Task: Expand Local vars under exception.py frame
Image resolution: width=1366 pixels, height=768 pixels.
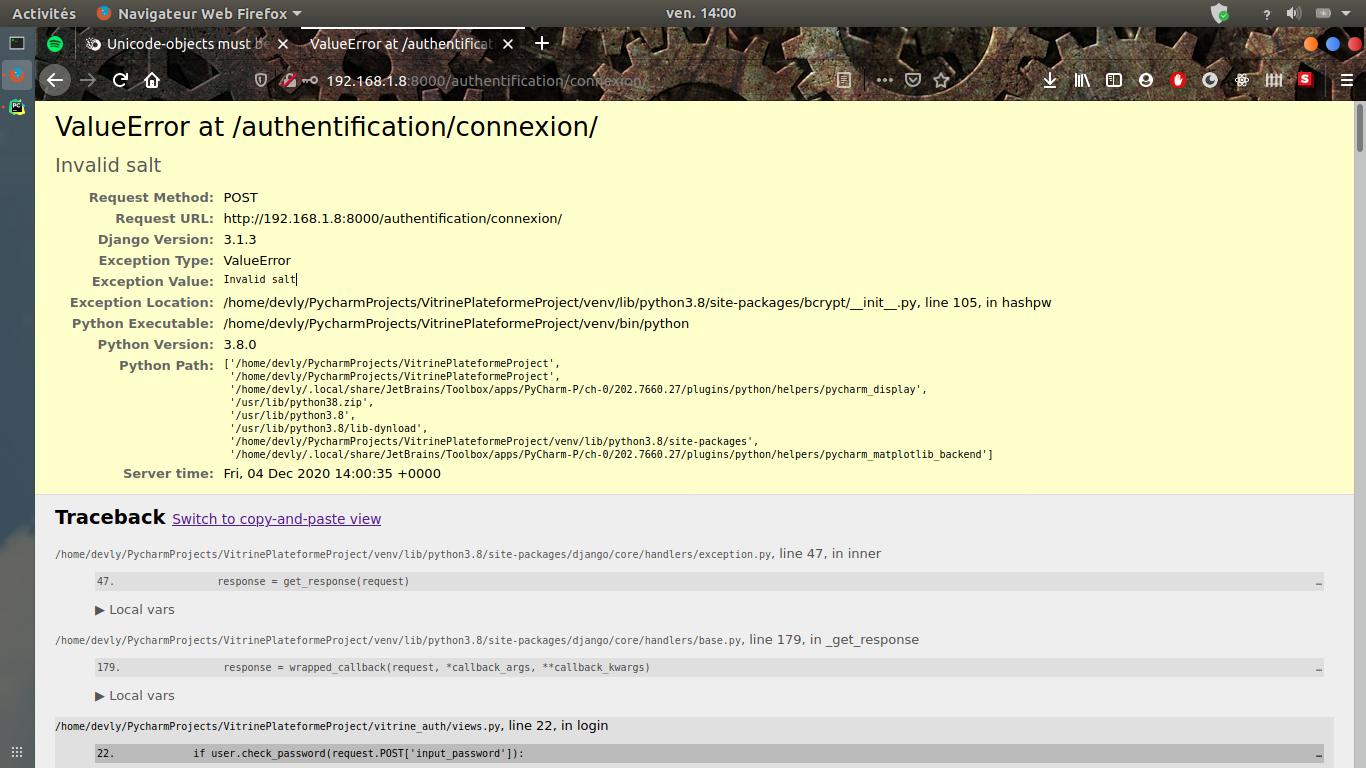Action: click(x=133, y=609)
